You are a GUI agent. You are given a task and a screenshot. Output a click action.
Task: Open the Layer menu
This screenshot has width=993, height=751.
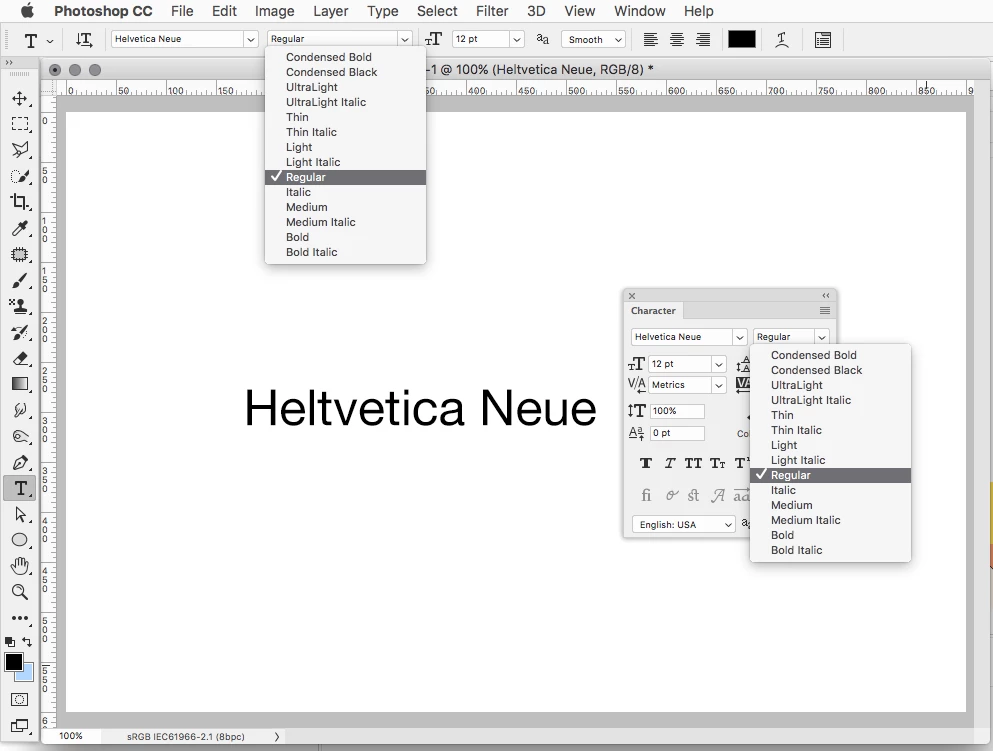point(331,11)
